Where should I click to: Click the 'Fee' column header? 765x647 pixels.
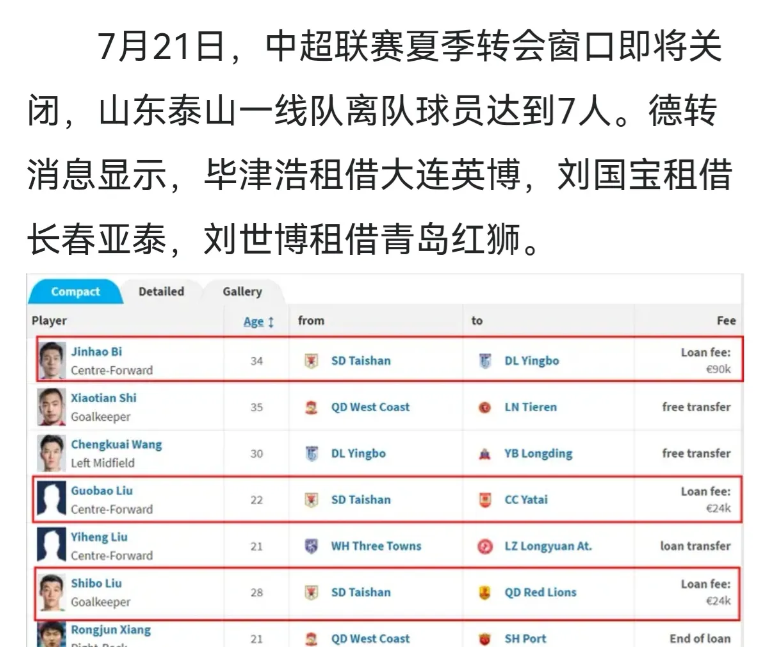click(x=726, y=321)
